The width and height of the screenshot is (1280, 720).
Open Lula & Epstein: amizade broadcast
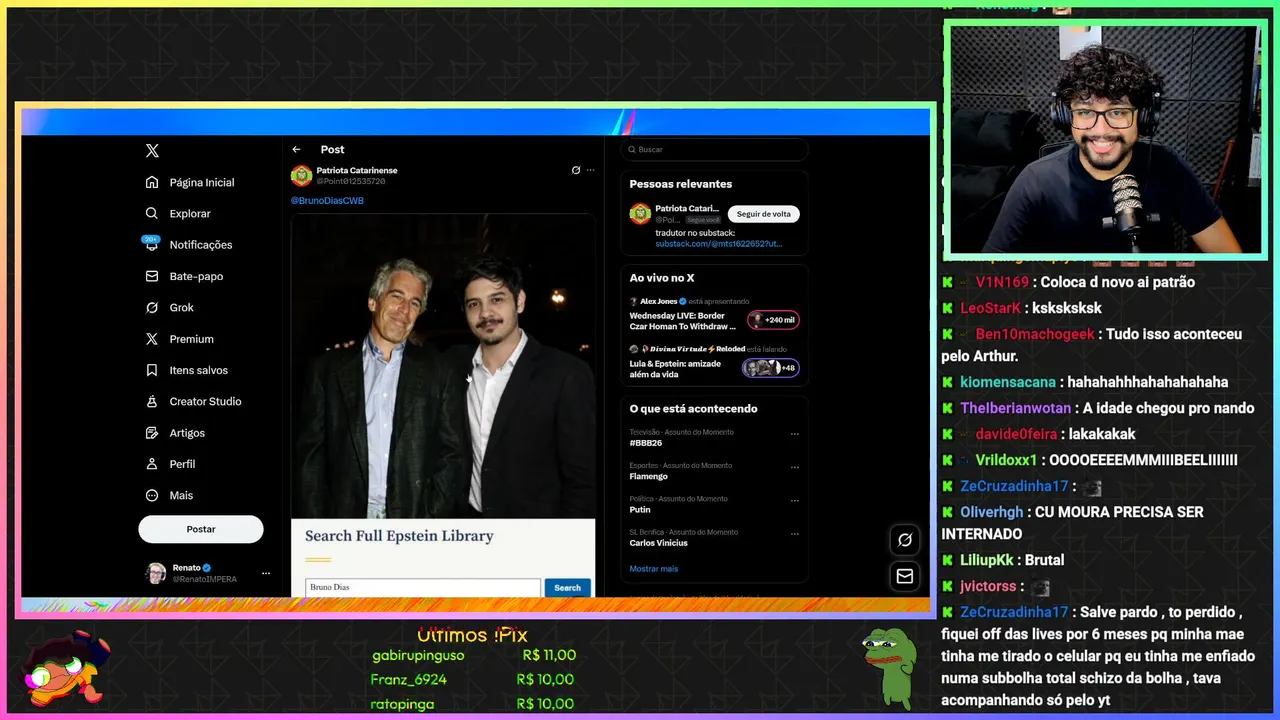point(675,368)
